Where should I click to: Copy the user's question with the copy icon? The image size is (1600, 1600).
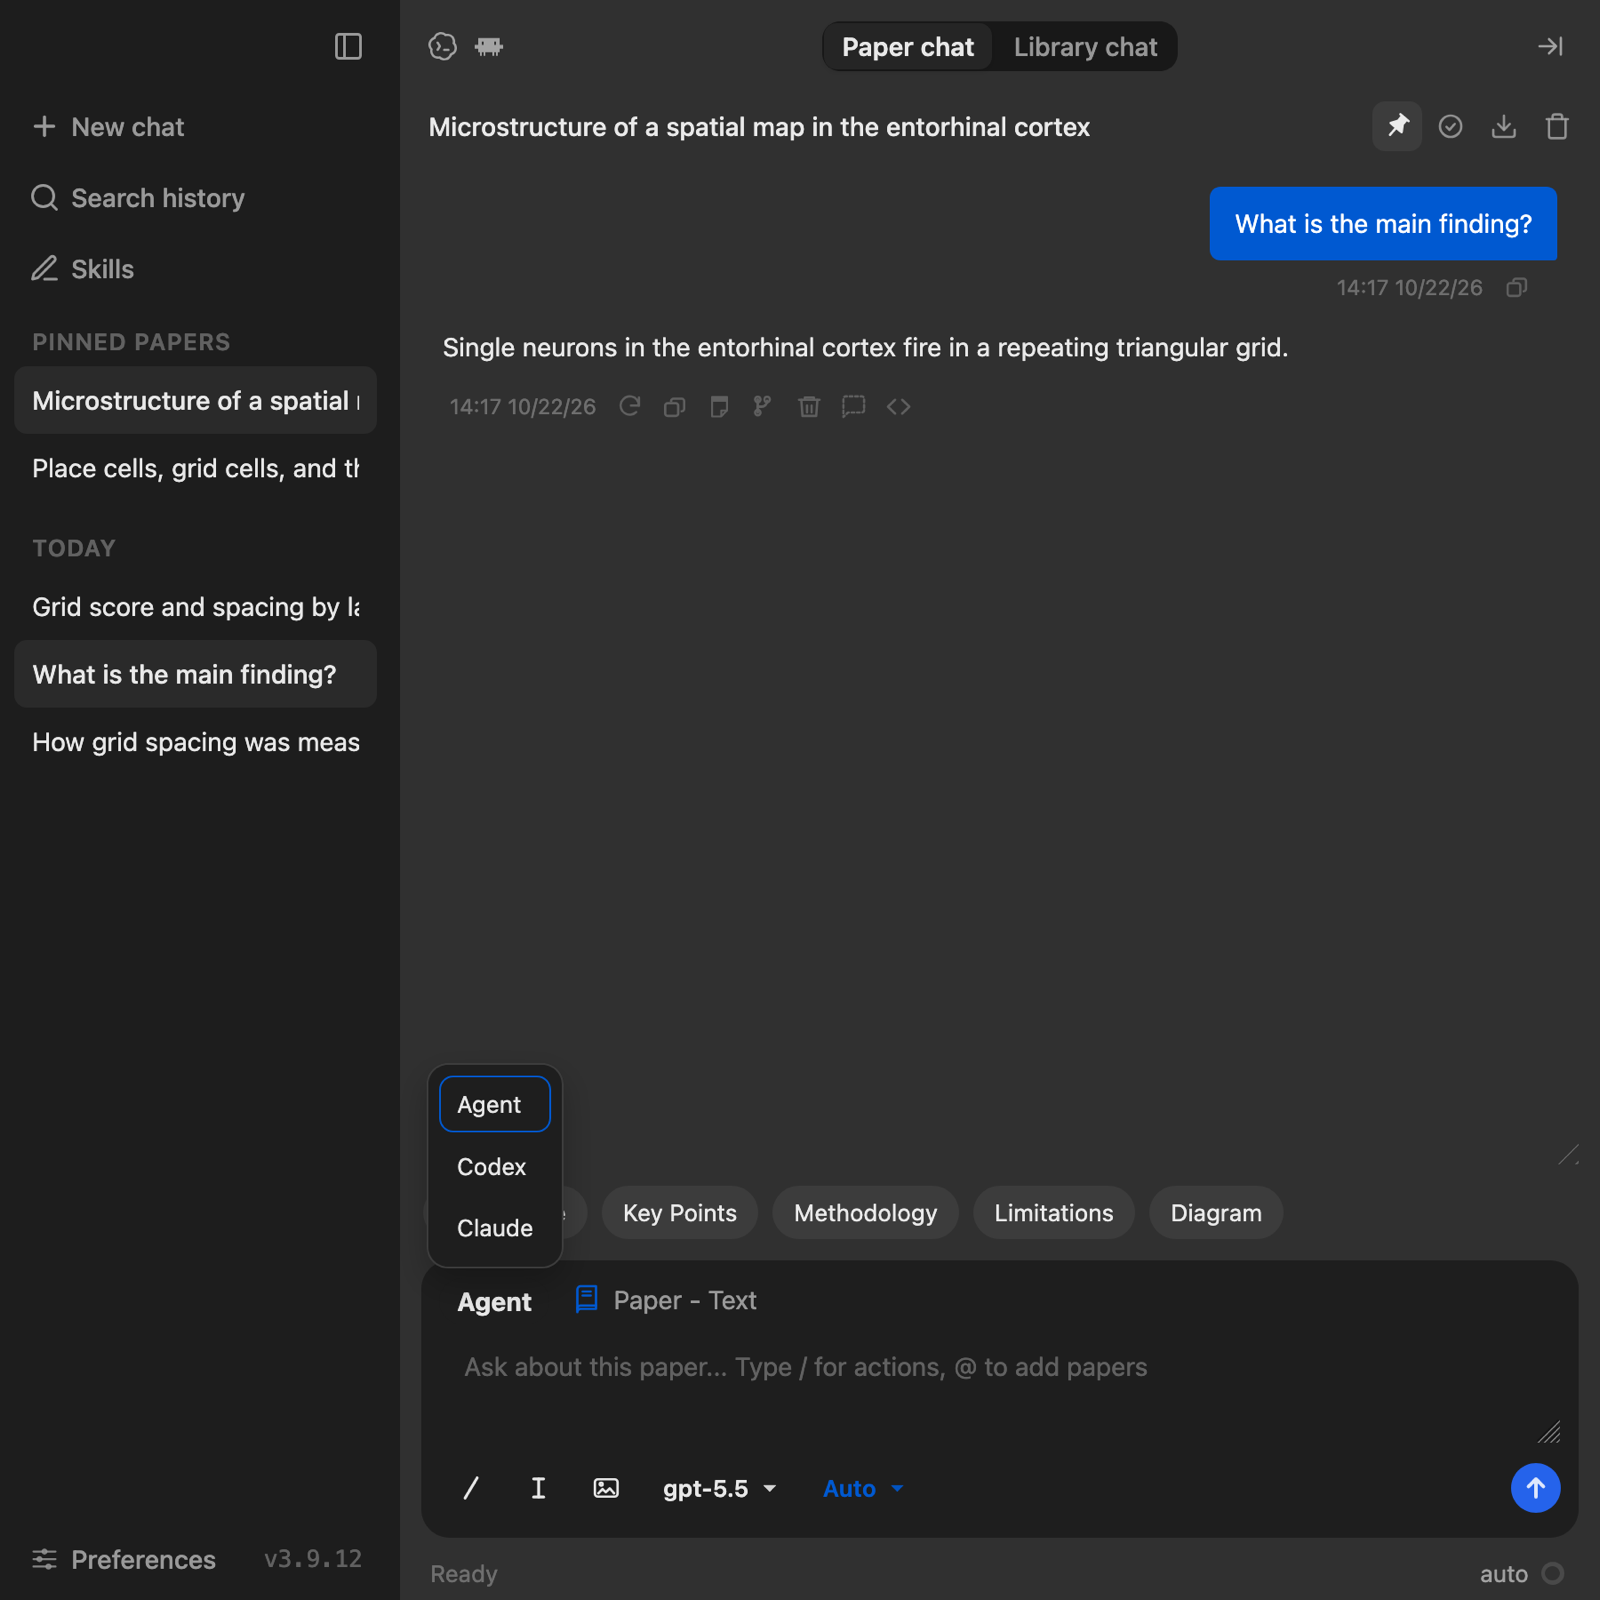click(x=1517, y=288)
